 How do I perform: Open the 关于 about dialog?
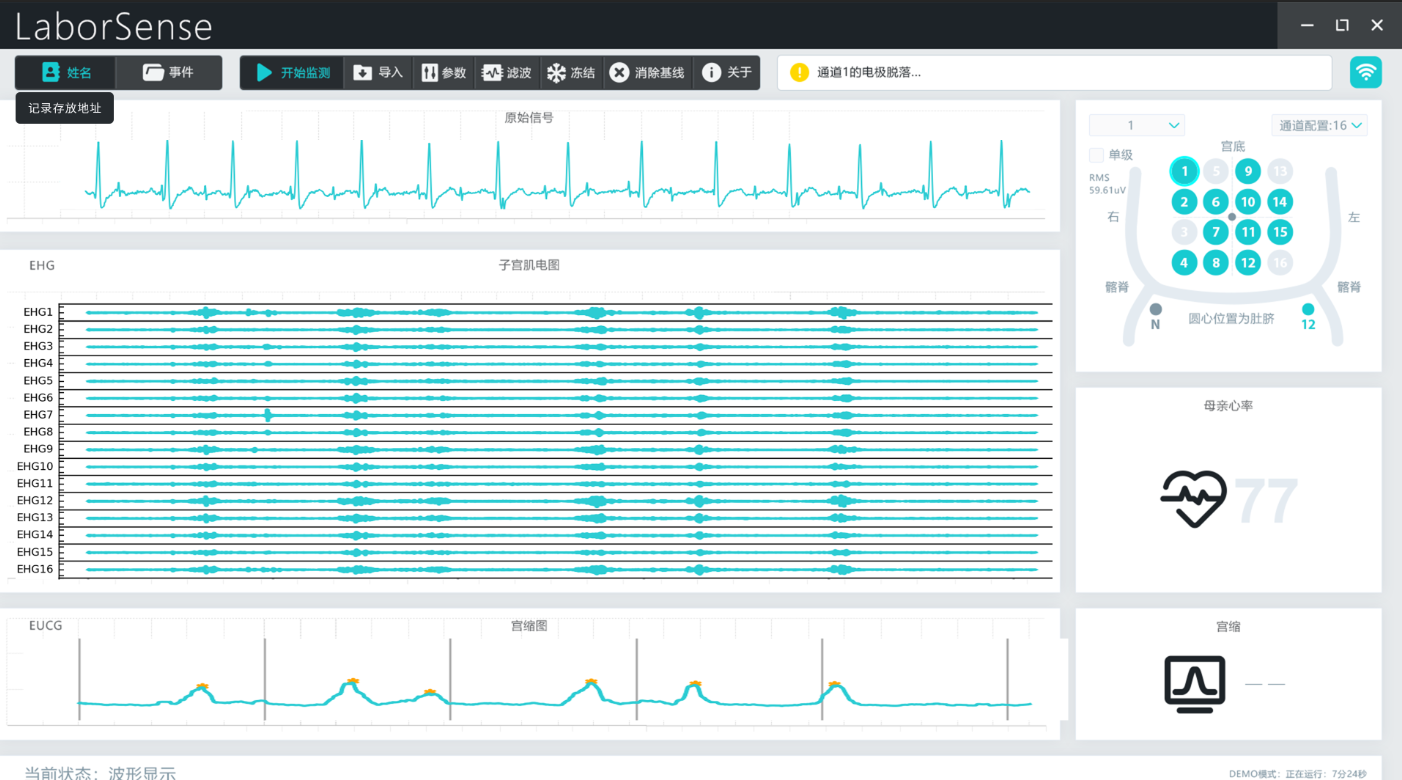tap(727, 73)
